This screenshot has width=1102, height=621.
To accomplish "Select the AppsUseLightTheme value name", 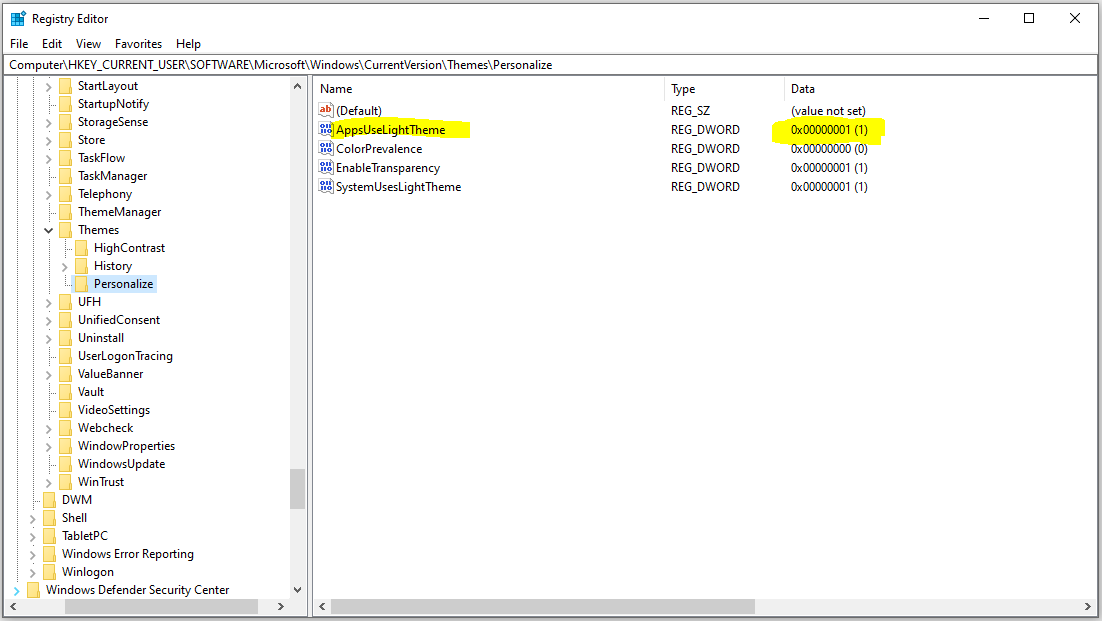I will pos(391,129).
